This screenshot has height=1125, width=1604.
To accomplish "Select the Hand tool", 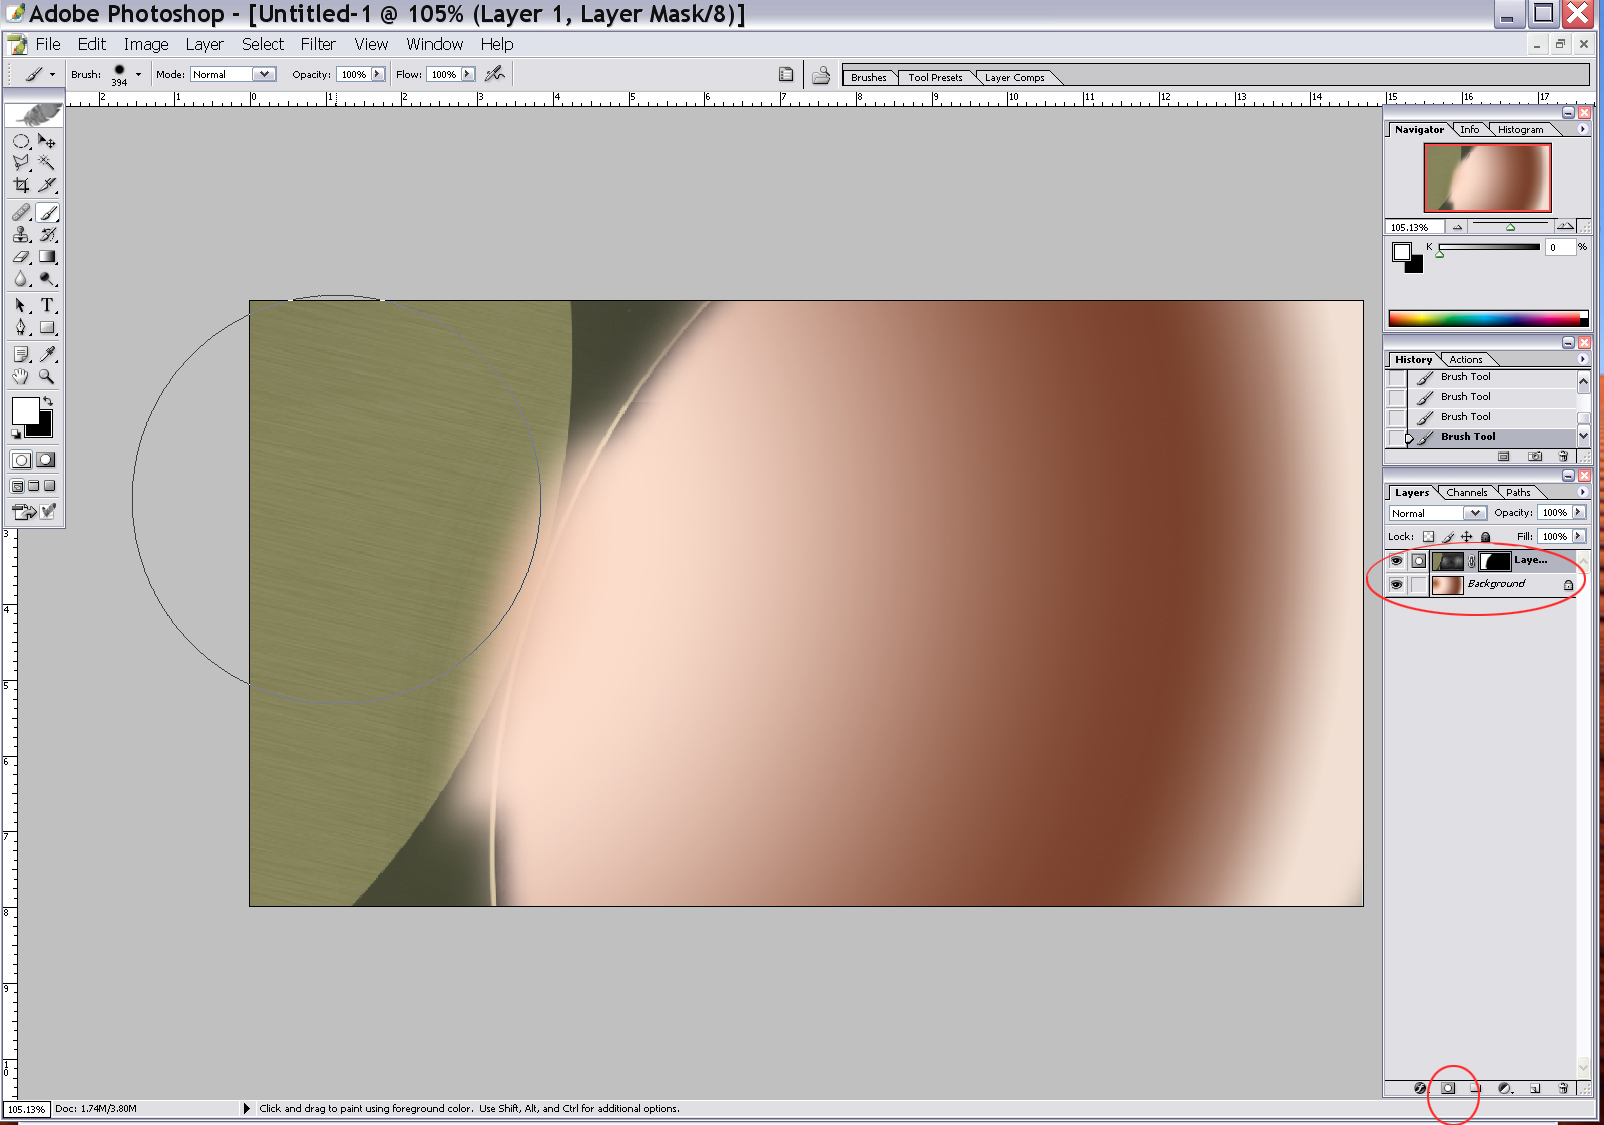I will coord(21,377).
